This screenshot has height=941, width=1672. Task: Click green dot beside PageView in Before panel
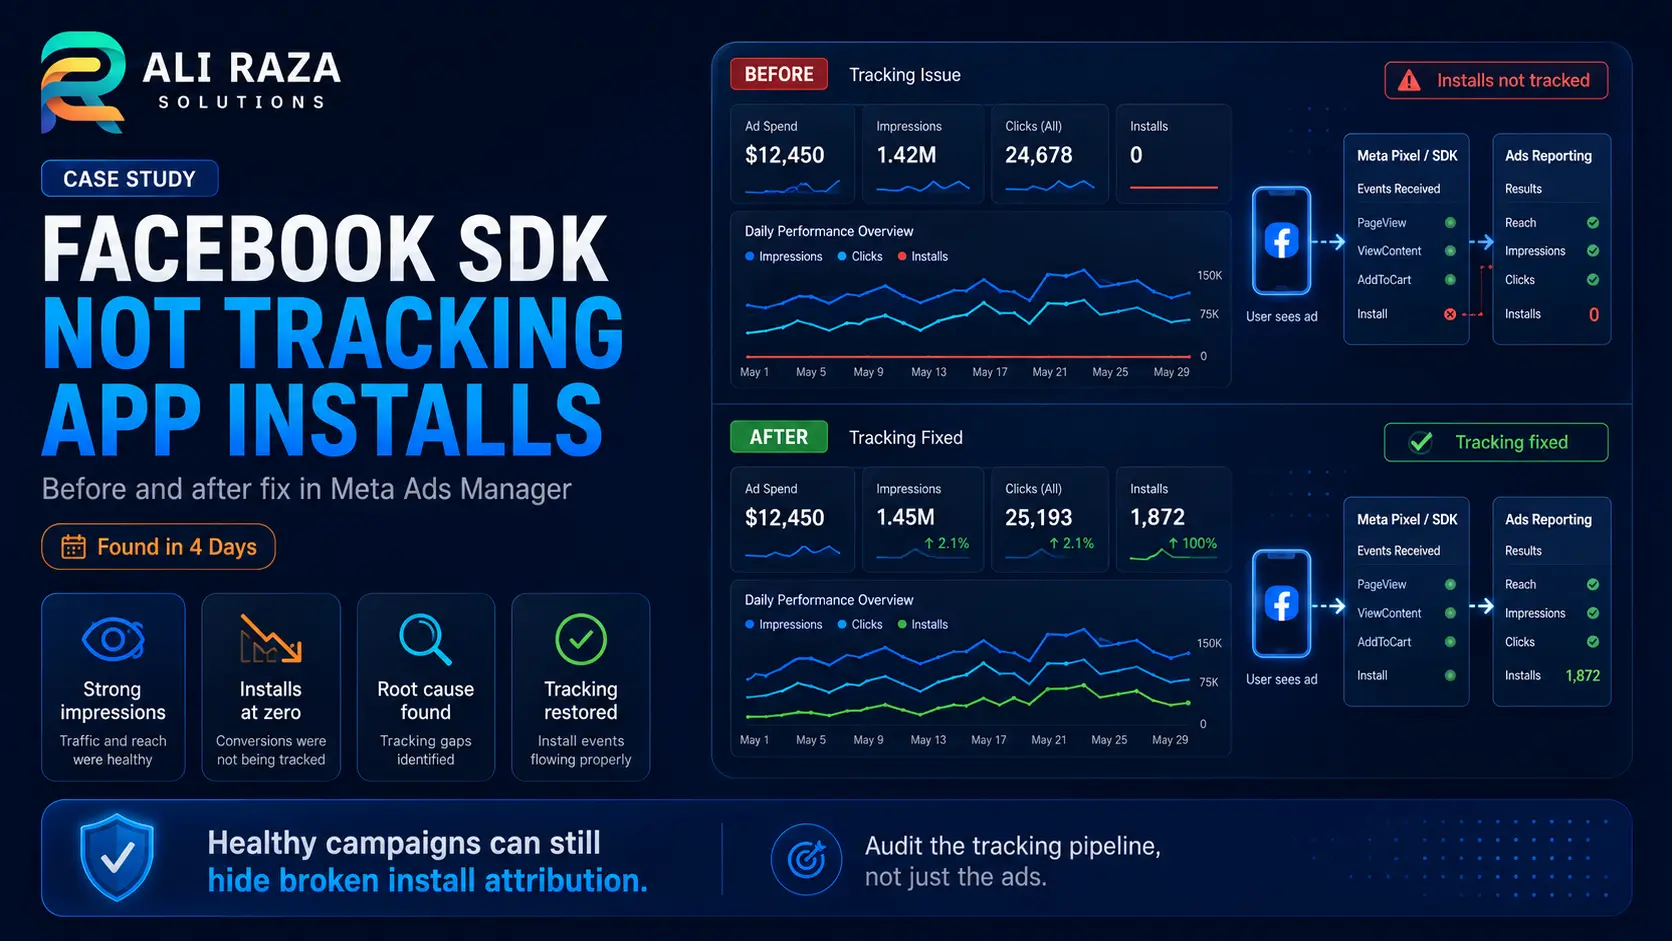click(1450, 223)
